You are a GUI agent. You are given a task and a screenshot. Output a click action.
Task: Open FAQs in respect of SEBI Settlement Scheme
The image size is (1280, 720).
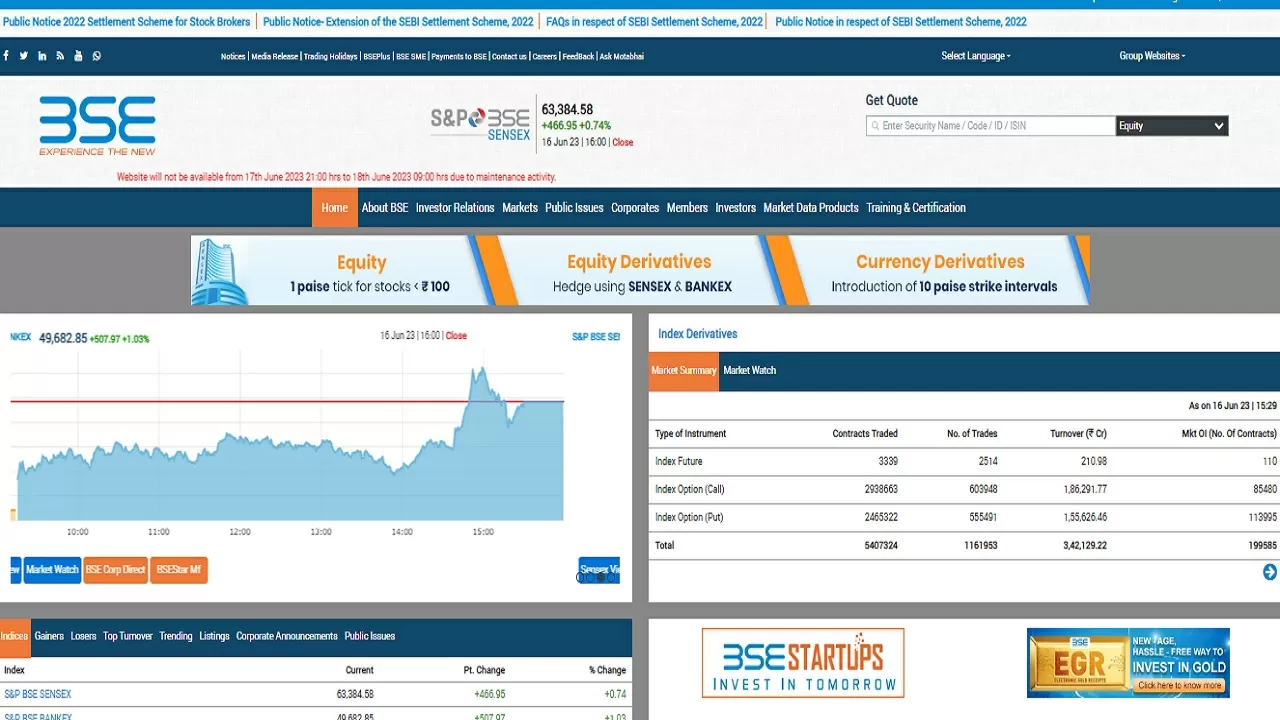[654, 22]
